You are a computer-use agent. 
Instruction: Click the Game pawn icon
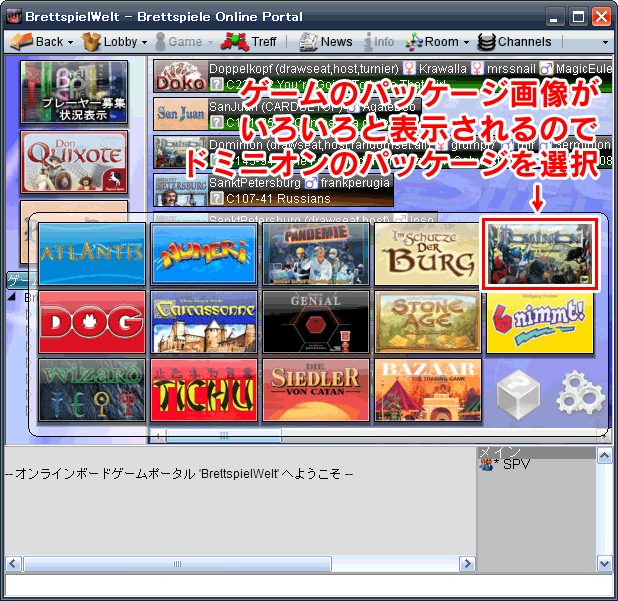tap(160, 41)
